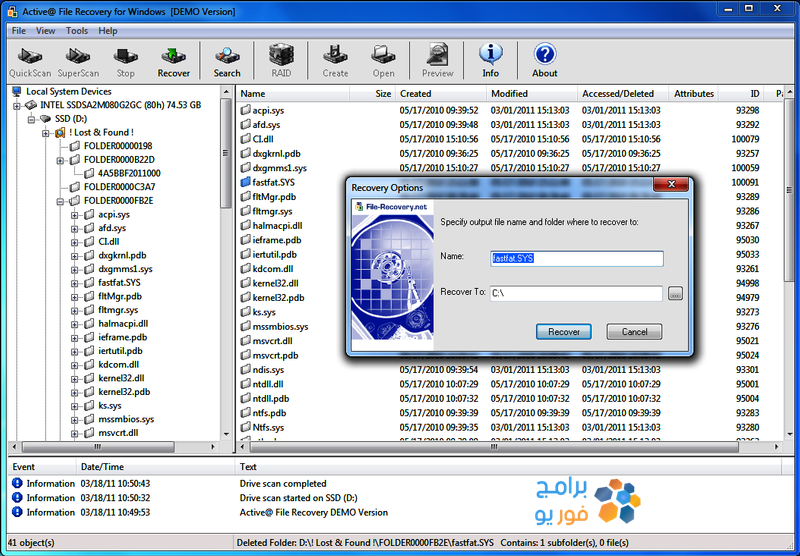
Task: Open the RAID toolbar tool
Action: (x=281, y=62)
